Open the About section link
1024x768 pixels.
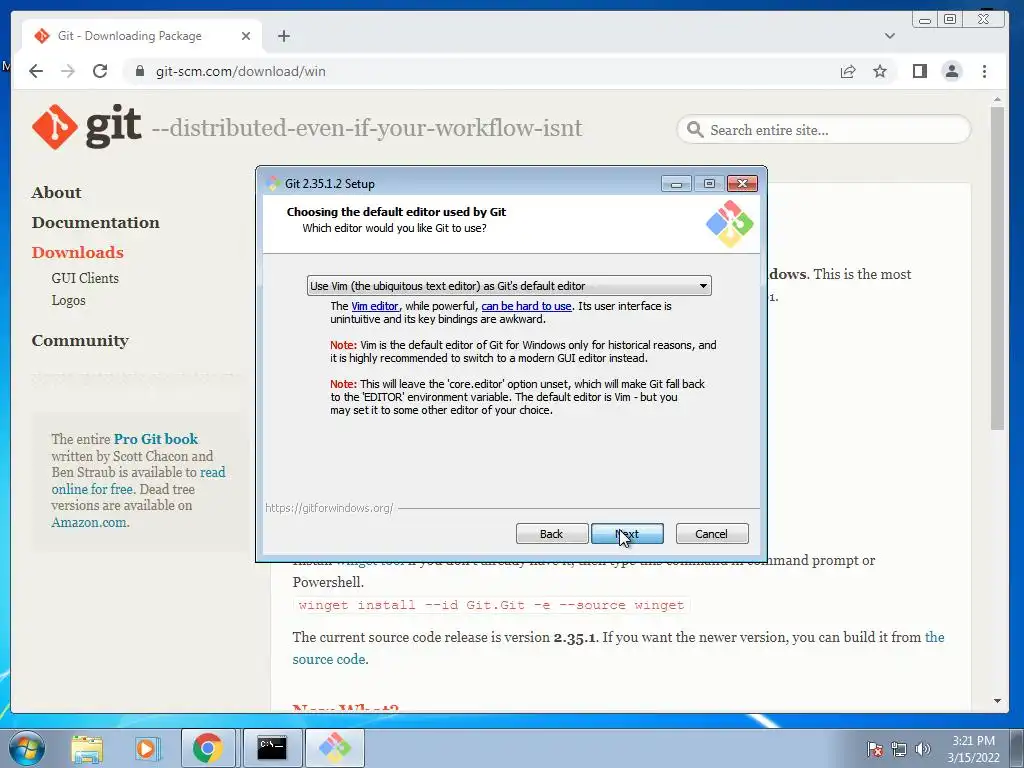pyautogui.click(x=57, y=193)
